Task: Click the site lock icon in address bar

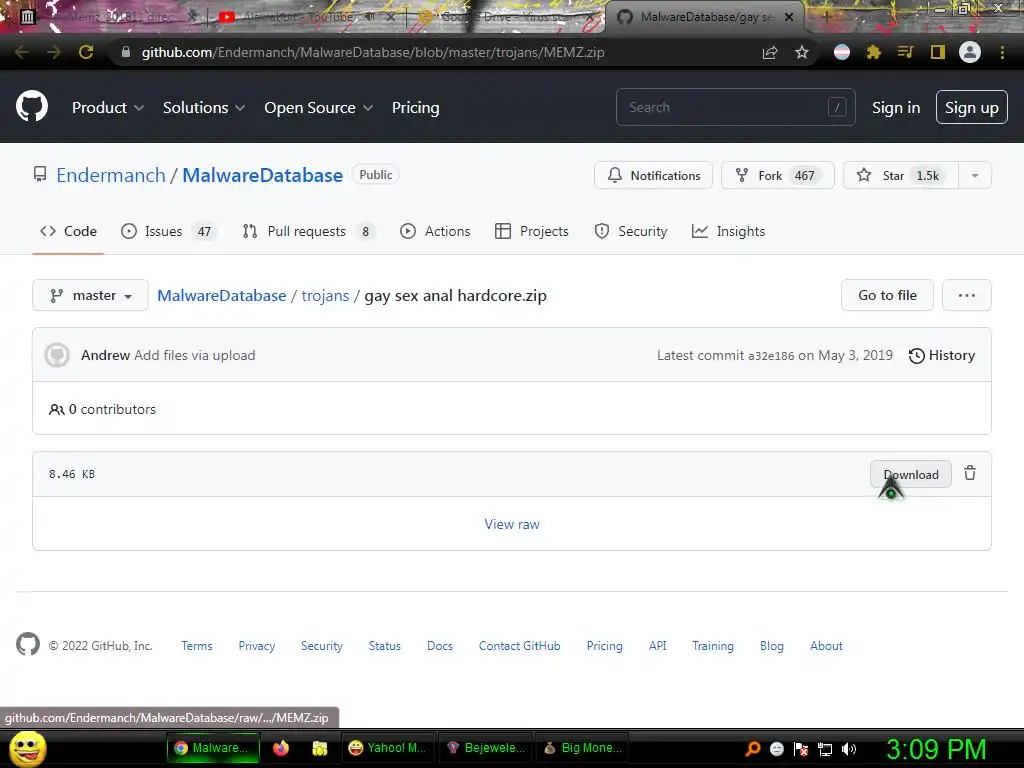Action: click(x=126, y=52)
